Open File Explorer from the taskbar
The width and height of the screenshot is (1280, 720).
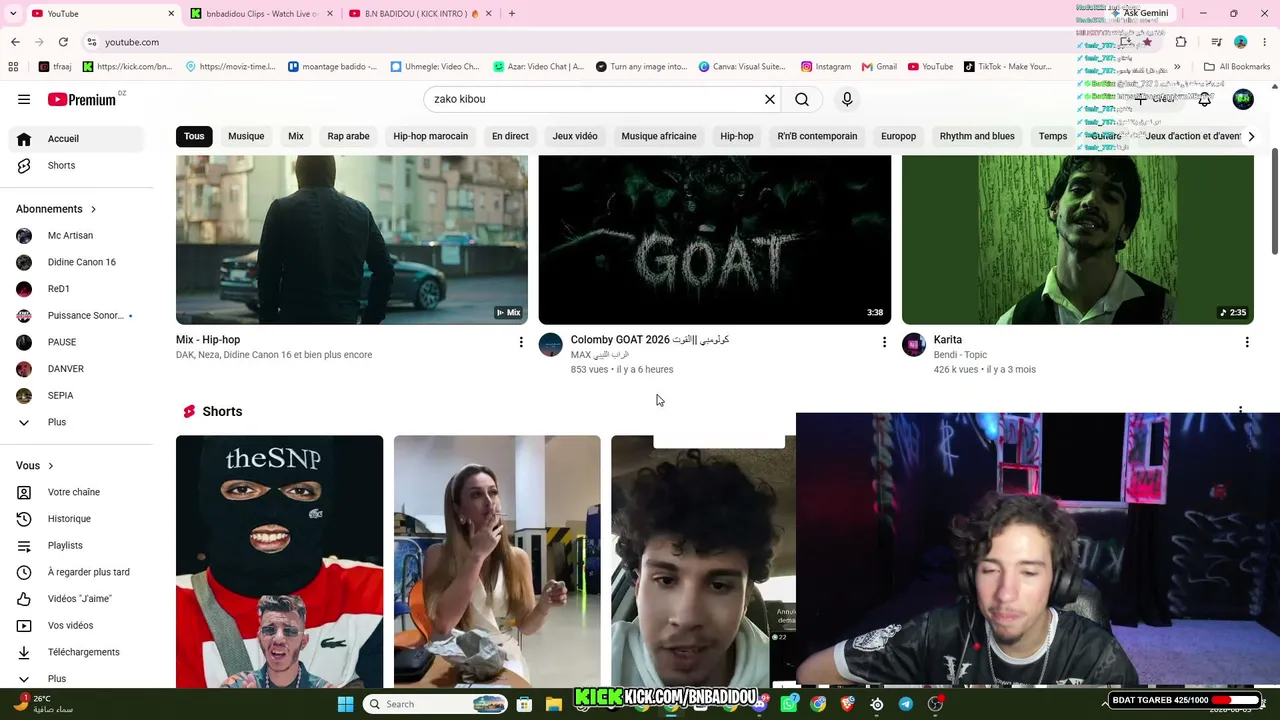point(554,704)
